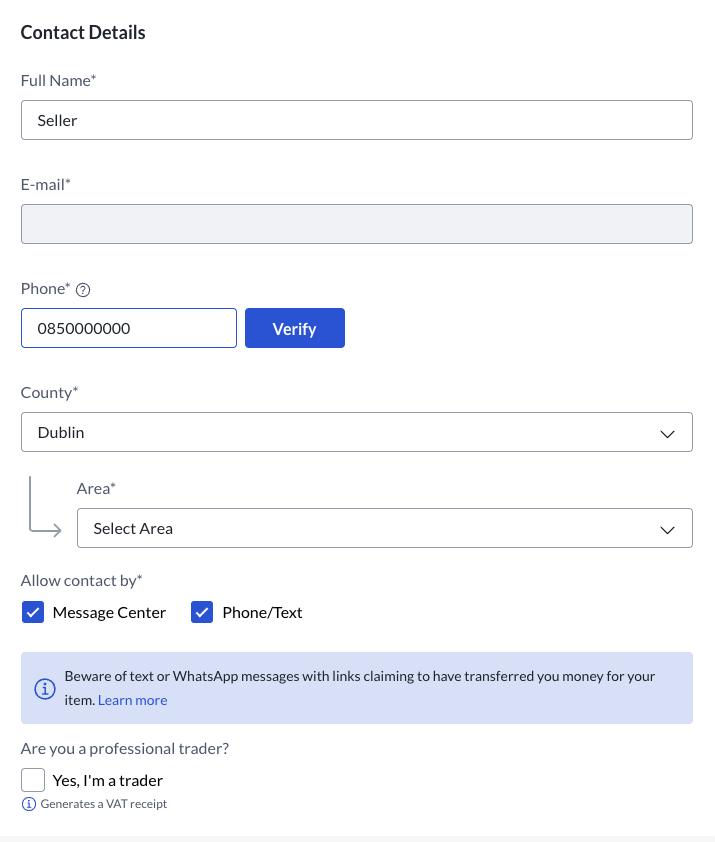715x842 pixels.
Task: Click the "Phone/Text" label text
Action: tap(262, 613)
